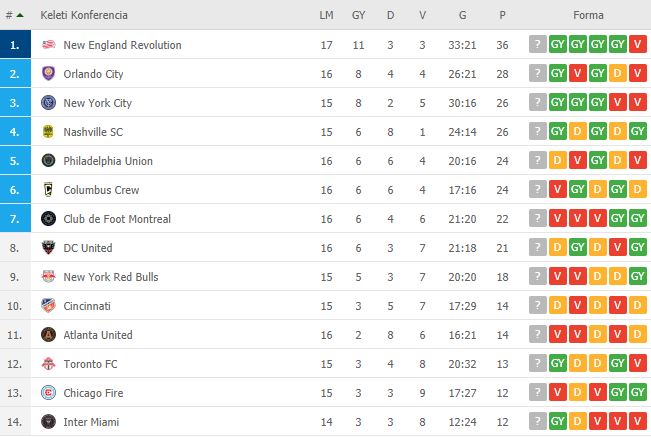Image resolution: width=651 pixels, height=437 pixels.
Task: Click the Atlanta United logo icon
Action: tap(48, 335)
